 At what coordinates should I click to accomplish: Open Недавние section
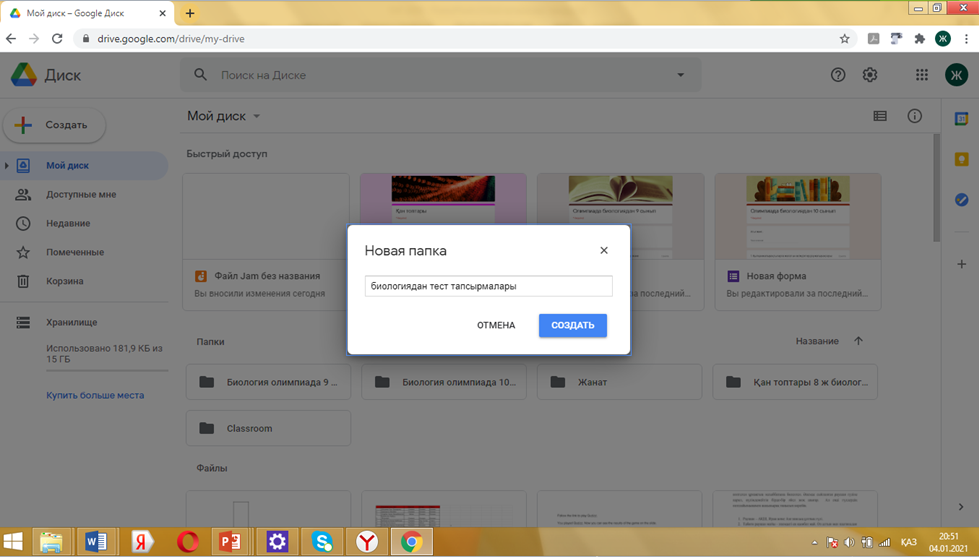[68, 223]
